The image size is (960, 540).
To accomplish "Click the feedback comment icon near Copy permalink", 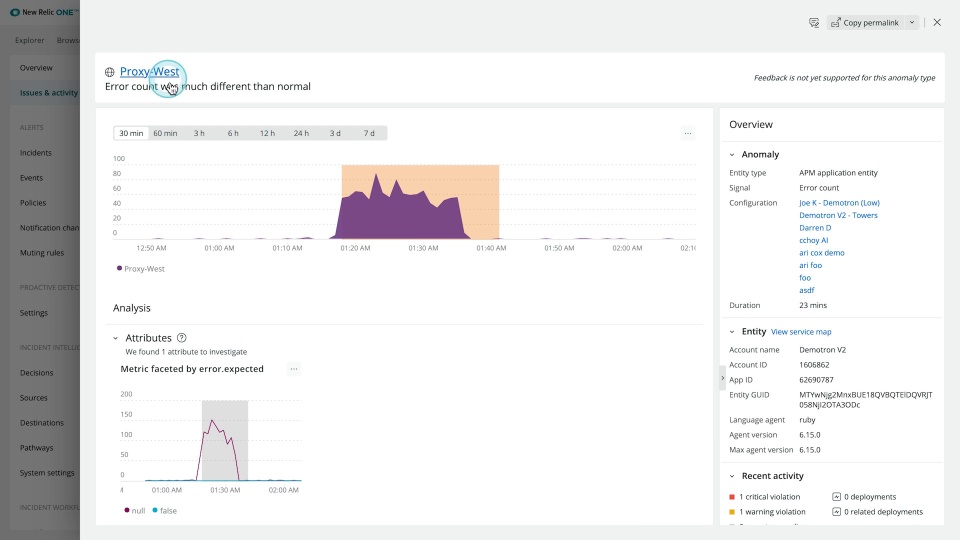I will [814, 23].
